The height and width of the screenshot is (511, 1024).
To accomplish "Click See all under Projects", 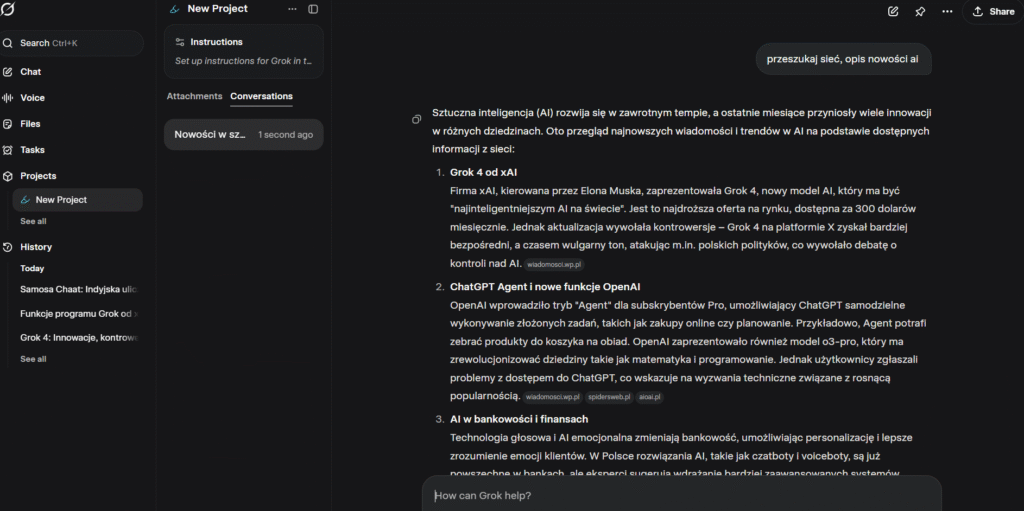I will (33, 222).
